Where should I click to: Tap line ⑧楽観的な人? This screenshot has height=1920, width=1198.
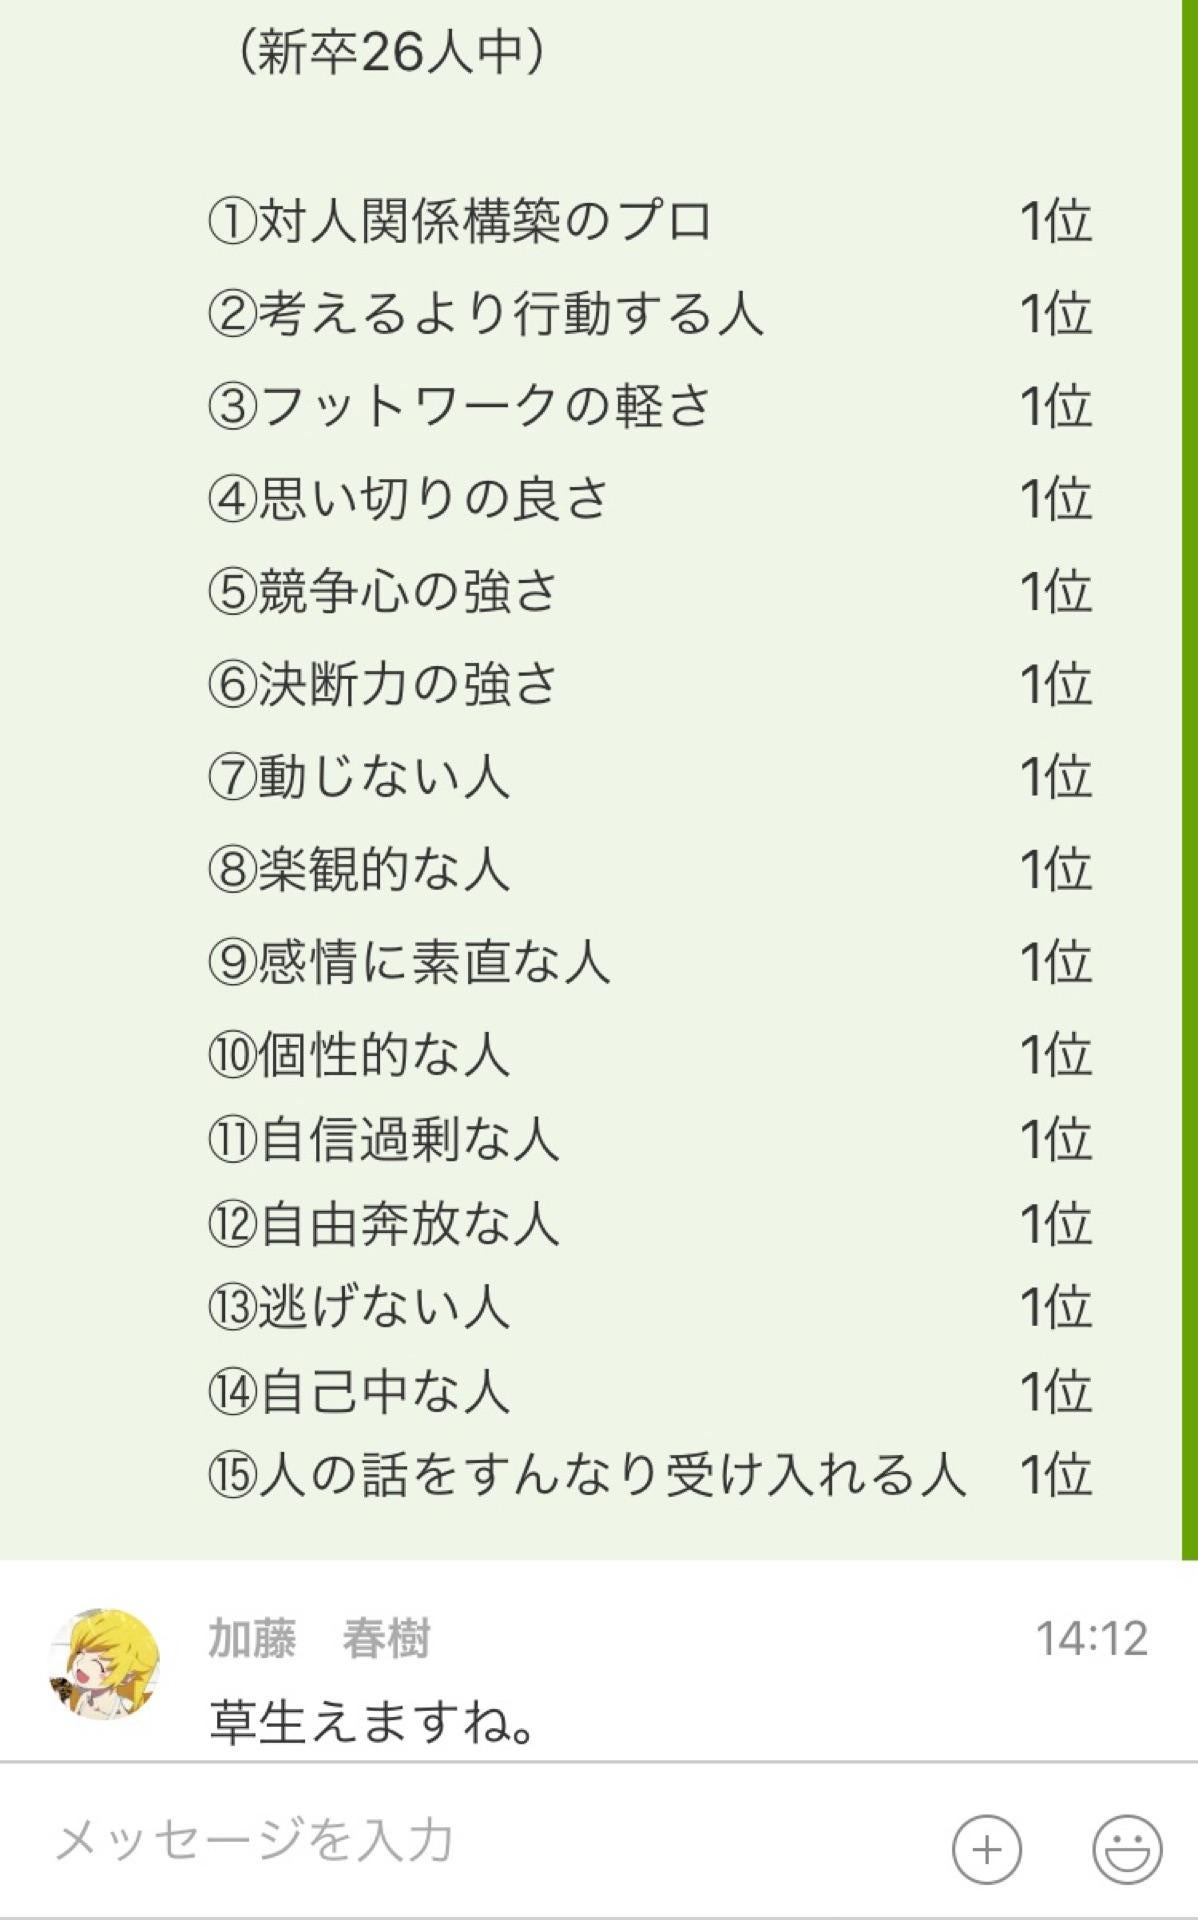[x=358, y=869]
